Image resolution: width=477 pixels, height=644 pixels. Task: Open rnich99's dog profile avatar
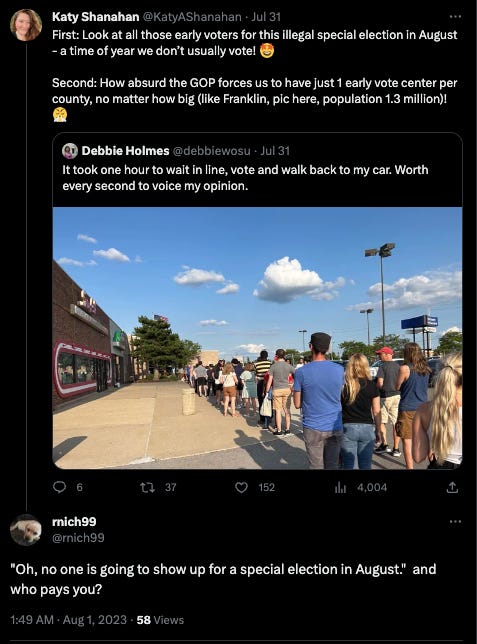[x=26, y=530]
